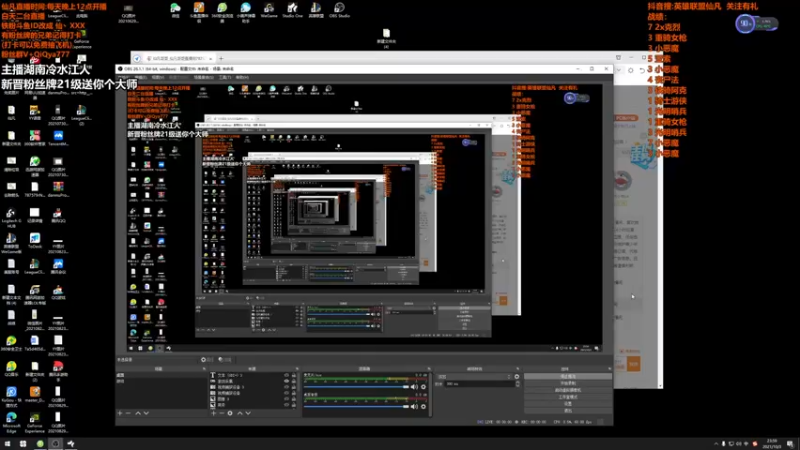This screenshot has width=800, height=450.
Task: Open second audio channel settings gear
Action: click(x=423, y=407)
